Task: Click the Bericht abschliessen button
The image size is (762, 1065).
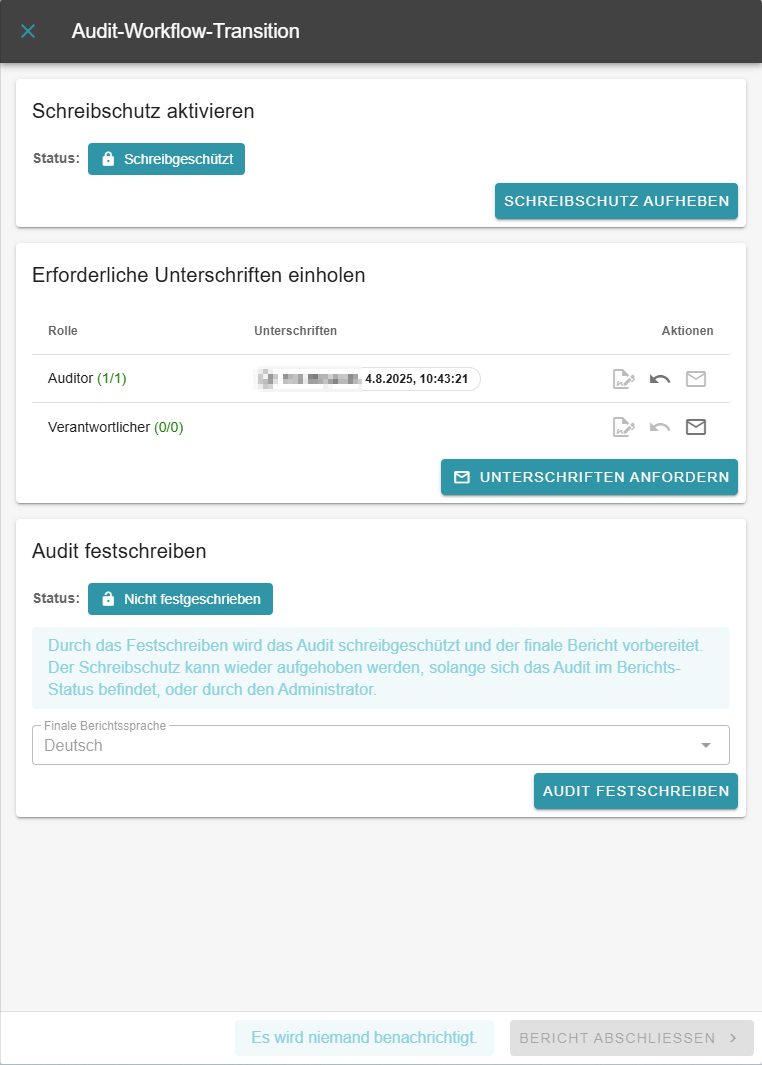Action: [x=631, y=1038]
